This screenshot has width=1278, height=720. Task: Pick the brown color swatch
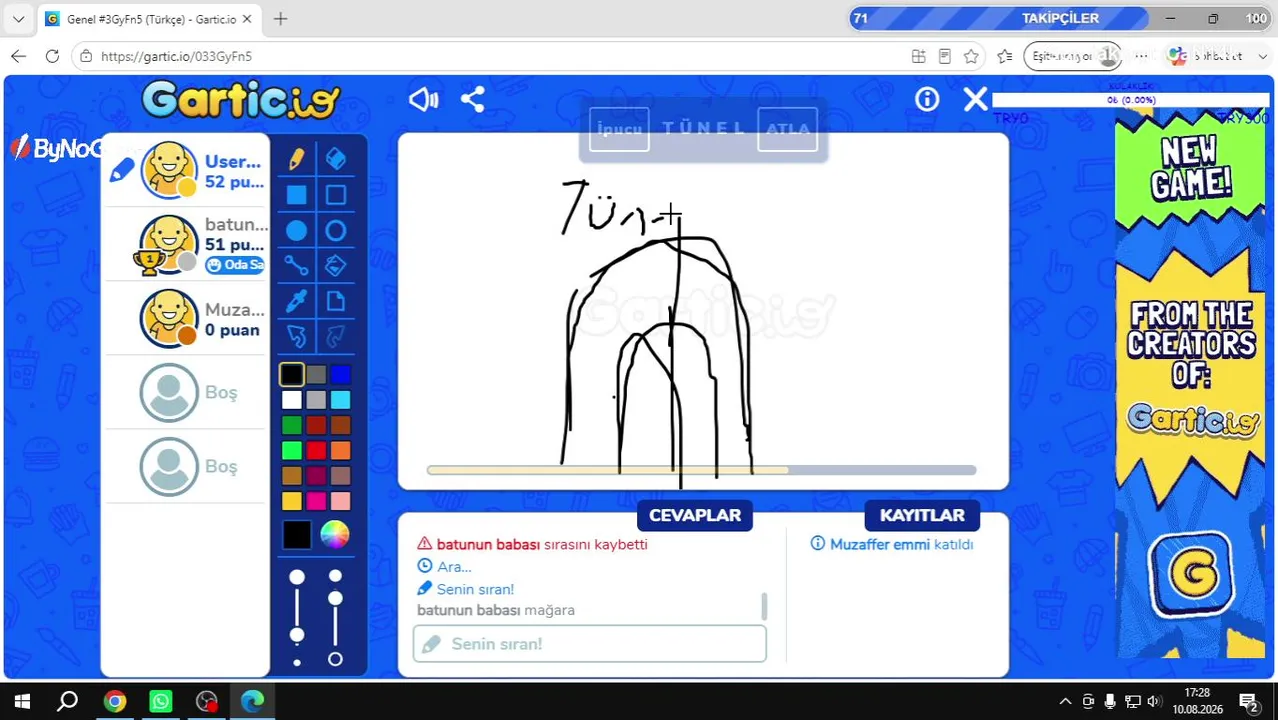[x=341, y=425]
